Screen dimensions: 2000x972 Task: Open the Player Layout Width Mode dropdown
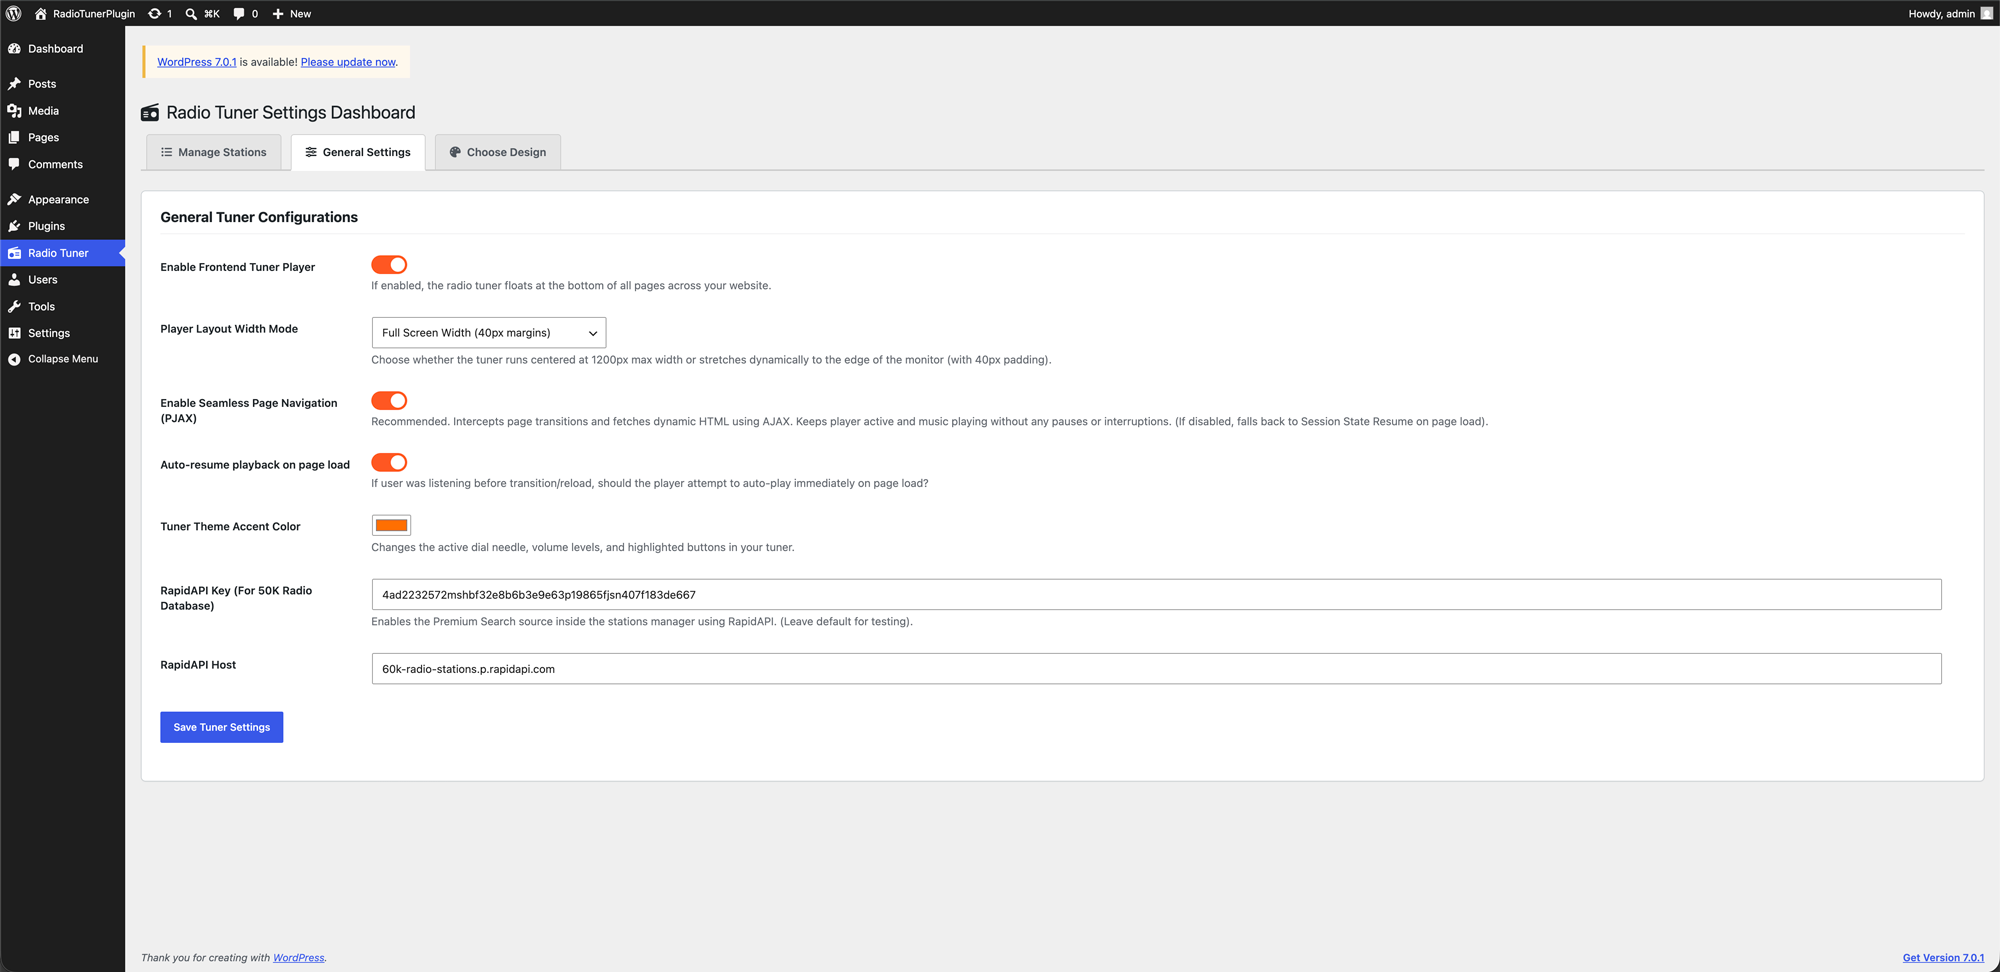tap(489, 333)
